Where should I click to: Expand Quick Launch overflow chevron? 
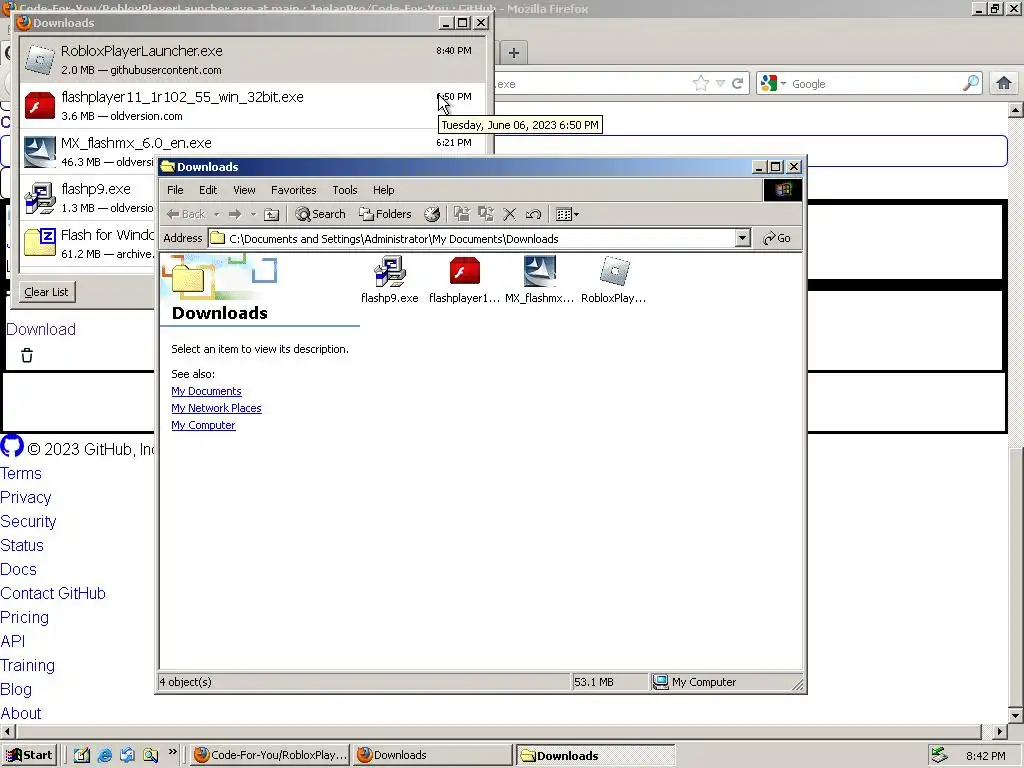coord(173,752)
